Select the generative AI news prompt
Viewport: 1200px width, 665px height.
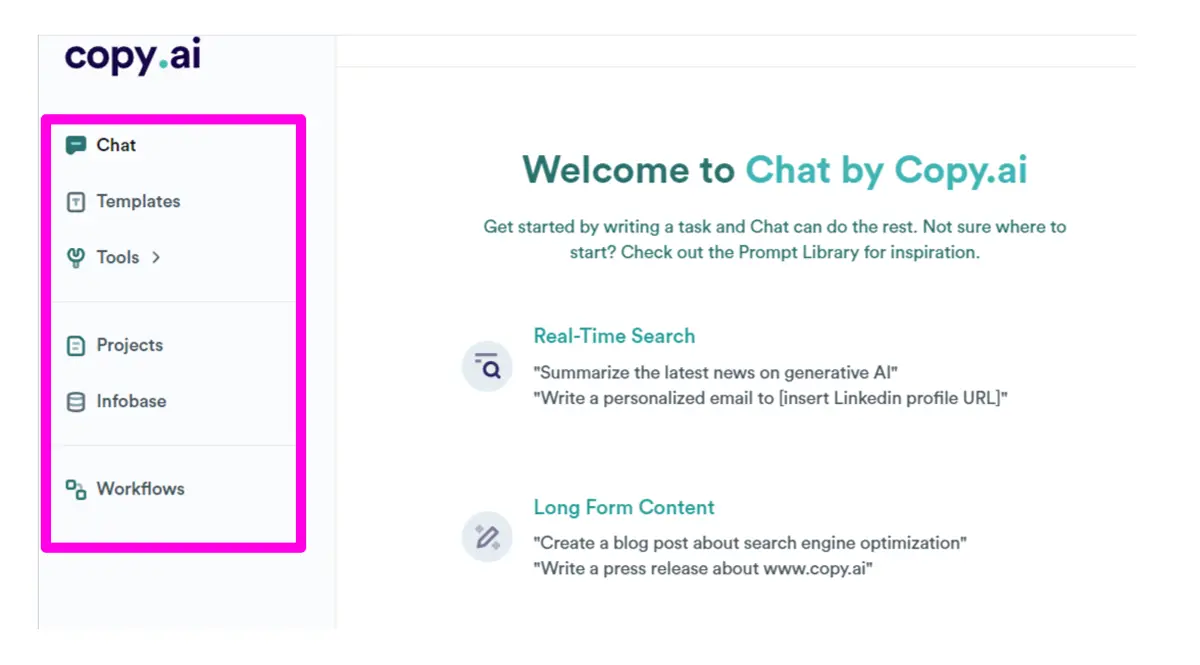pyautogui.click(x=716, y=373)
